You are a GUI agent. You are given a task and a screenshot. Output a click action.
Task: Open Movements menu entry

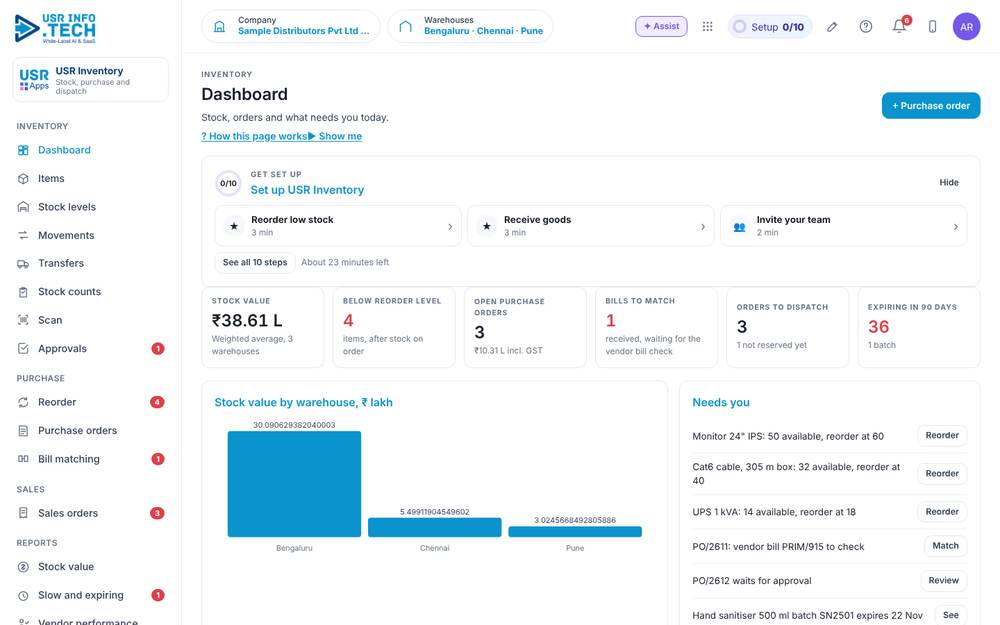tap(91, 235)
